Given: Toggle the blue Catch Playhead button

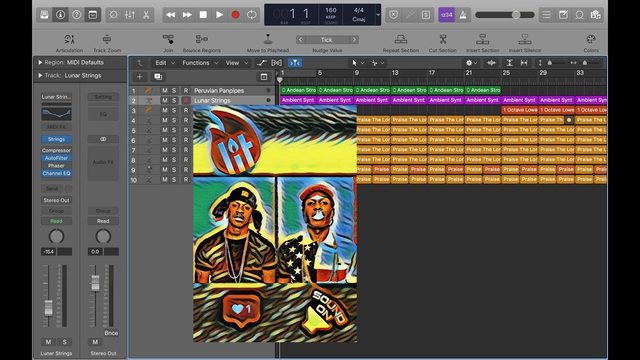Looking at the screenshot, I should tap(295, 63).
